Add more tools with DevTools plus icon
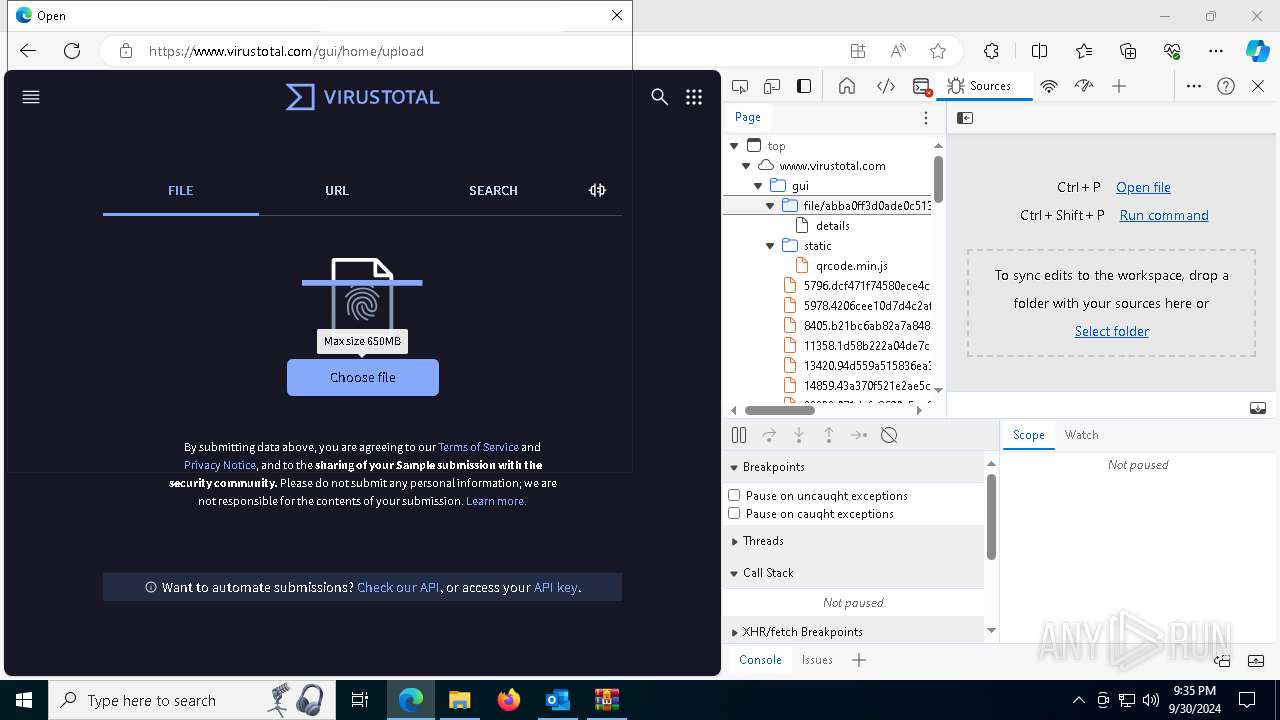The width and height of the screenshot is (1280, 720). click(1119, 86)
